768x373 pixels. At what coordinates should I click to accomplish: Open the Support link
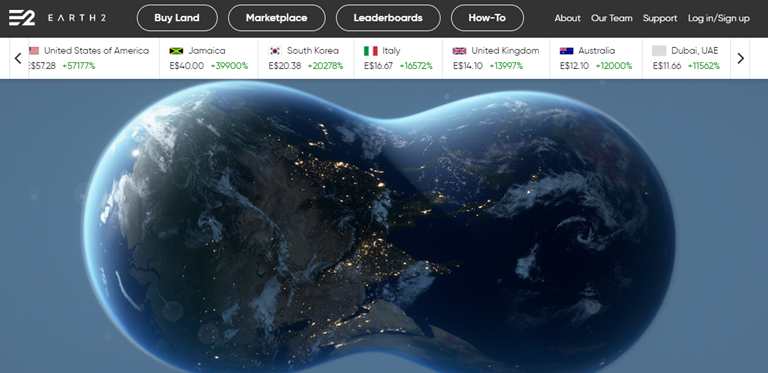[660, 18]
